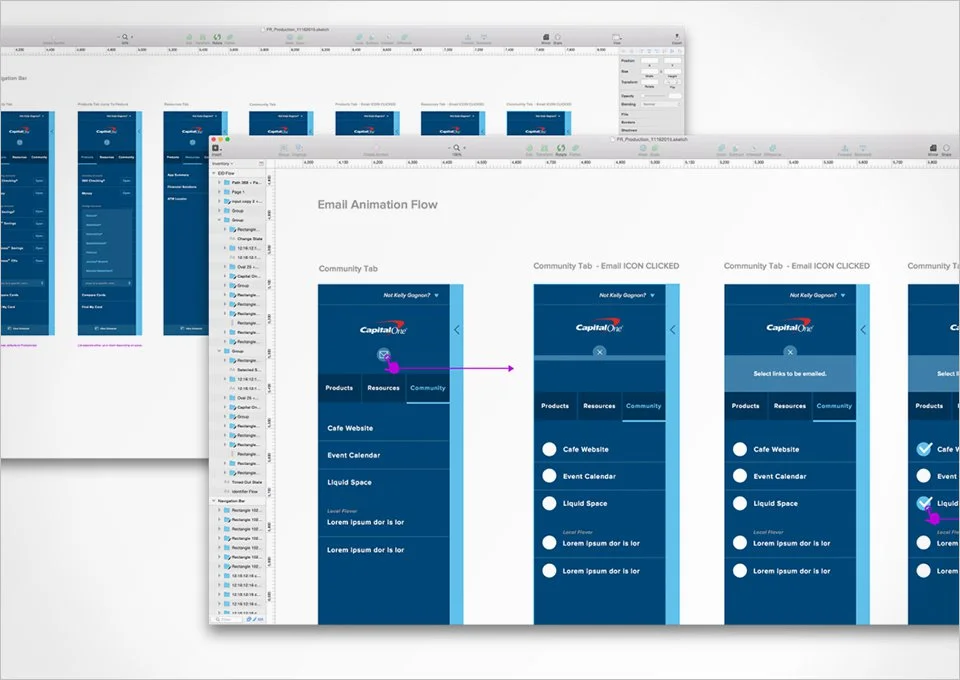
Task: Click the Export icon in back window toolbar
Action: pyautogui.click(x=677, y=37)
